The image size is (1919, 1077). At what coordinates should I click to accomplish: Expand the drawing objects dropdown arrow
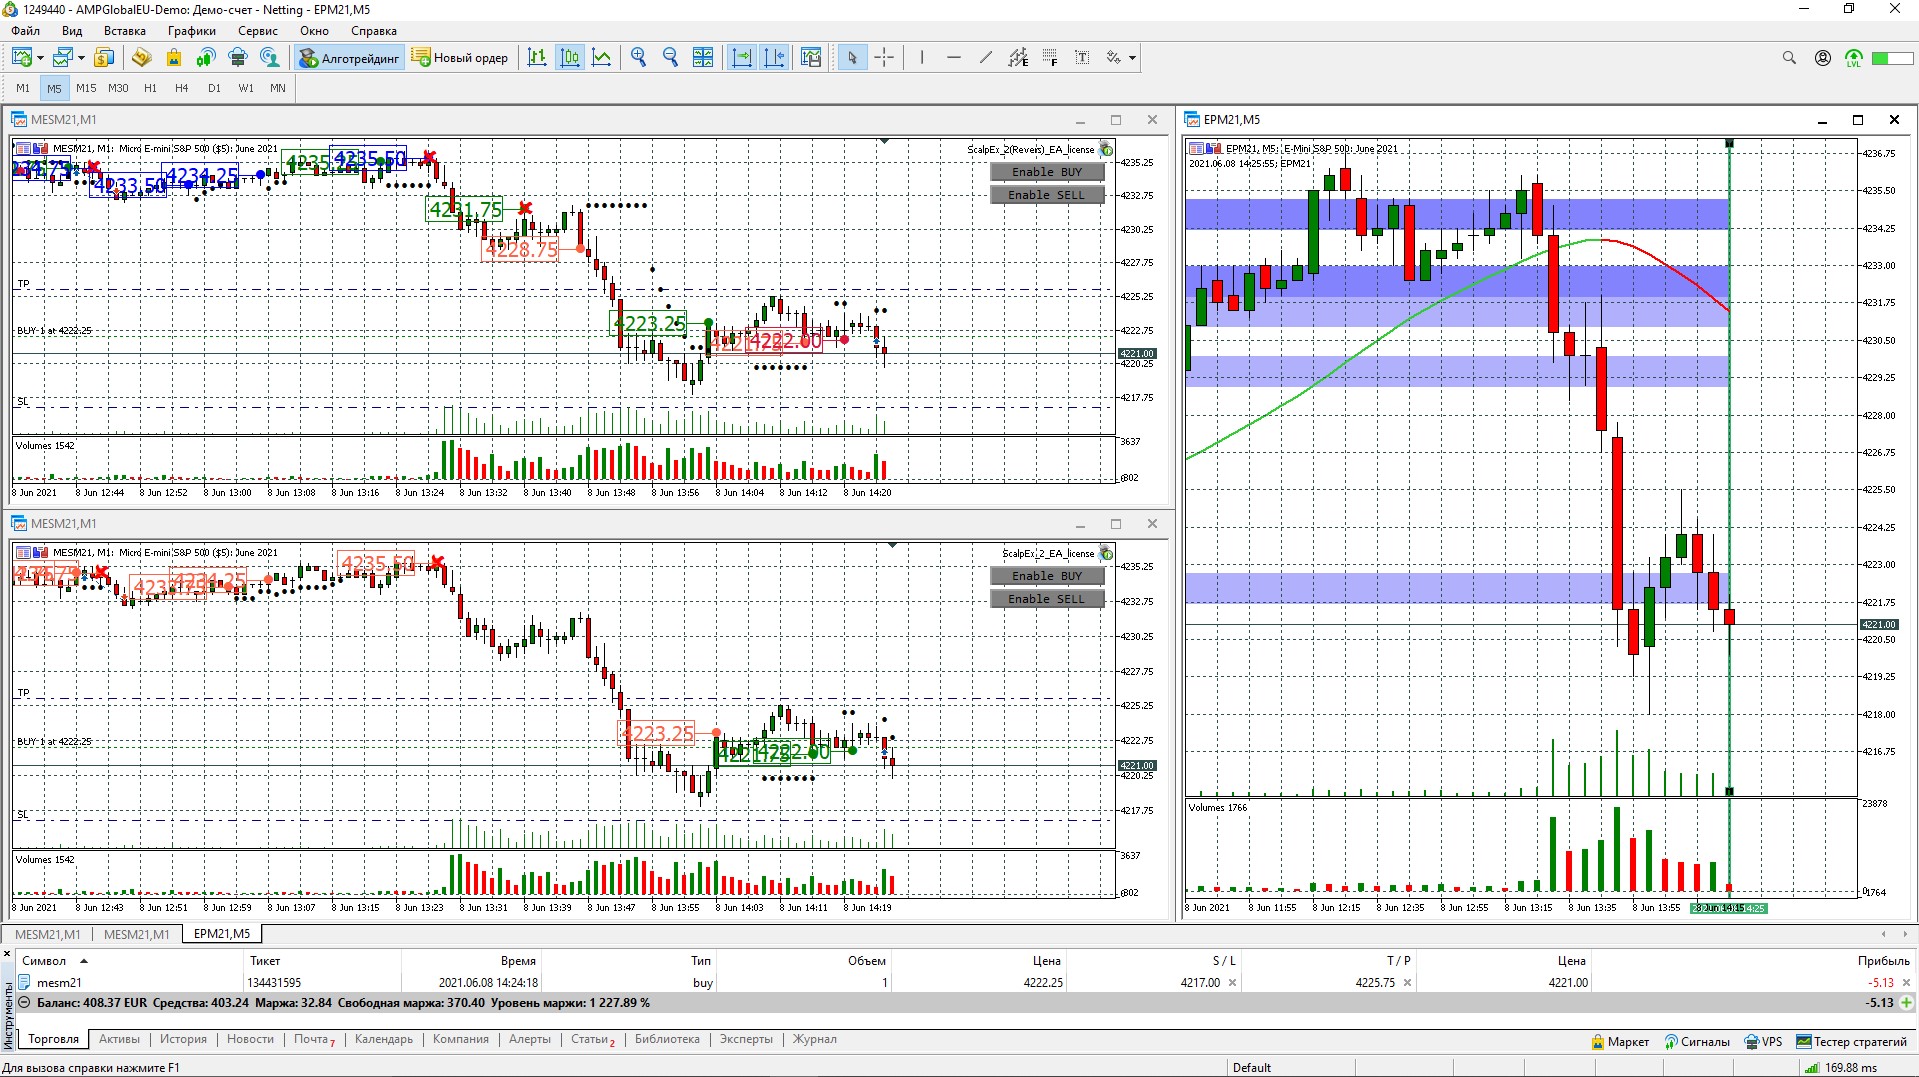click(1132, 58)
